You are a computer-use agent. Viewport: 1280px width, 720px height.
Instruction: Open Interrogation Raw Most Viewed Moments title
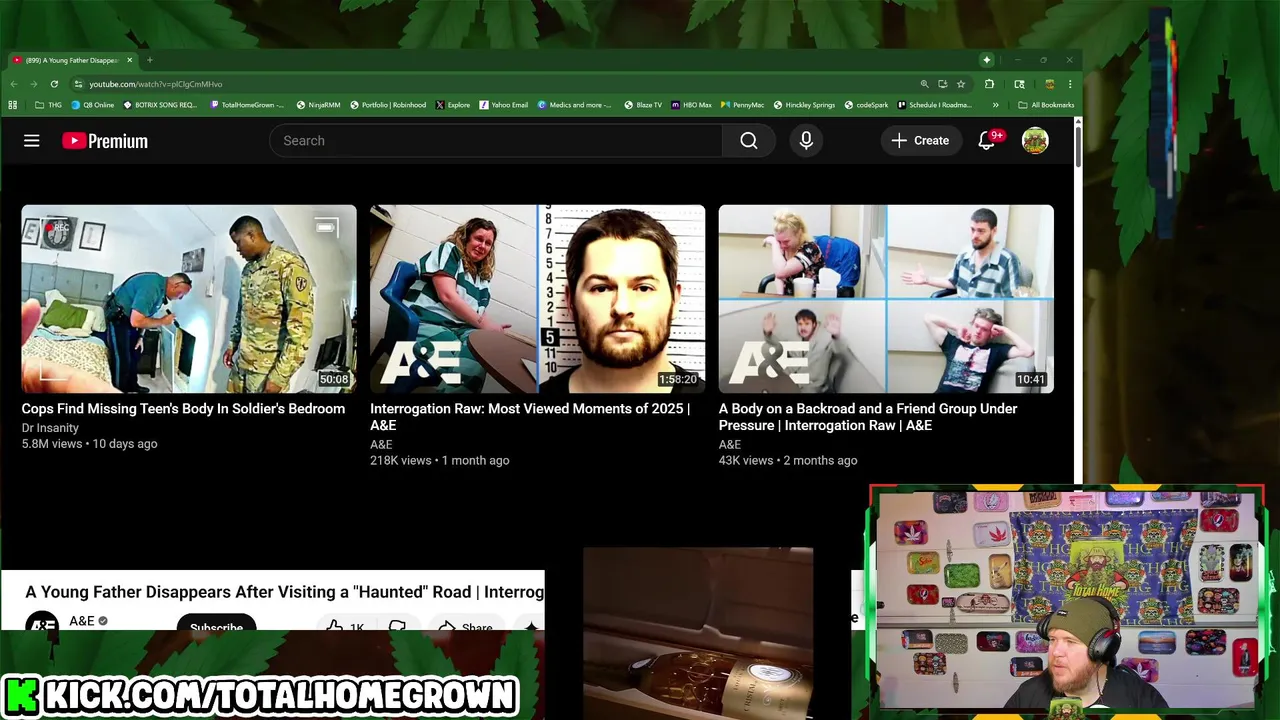click(x=530, y=417)
